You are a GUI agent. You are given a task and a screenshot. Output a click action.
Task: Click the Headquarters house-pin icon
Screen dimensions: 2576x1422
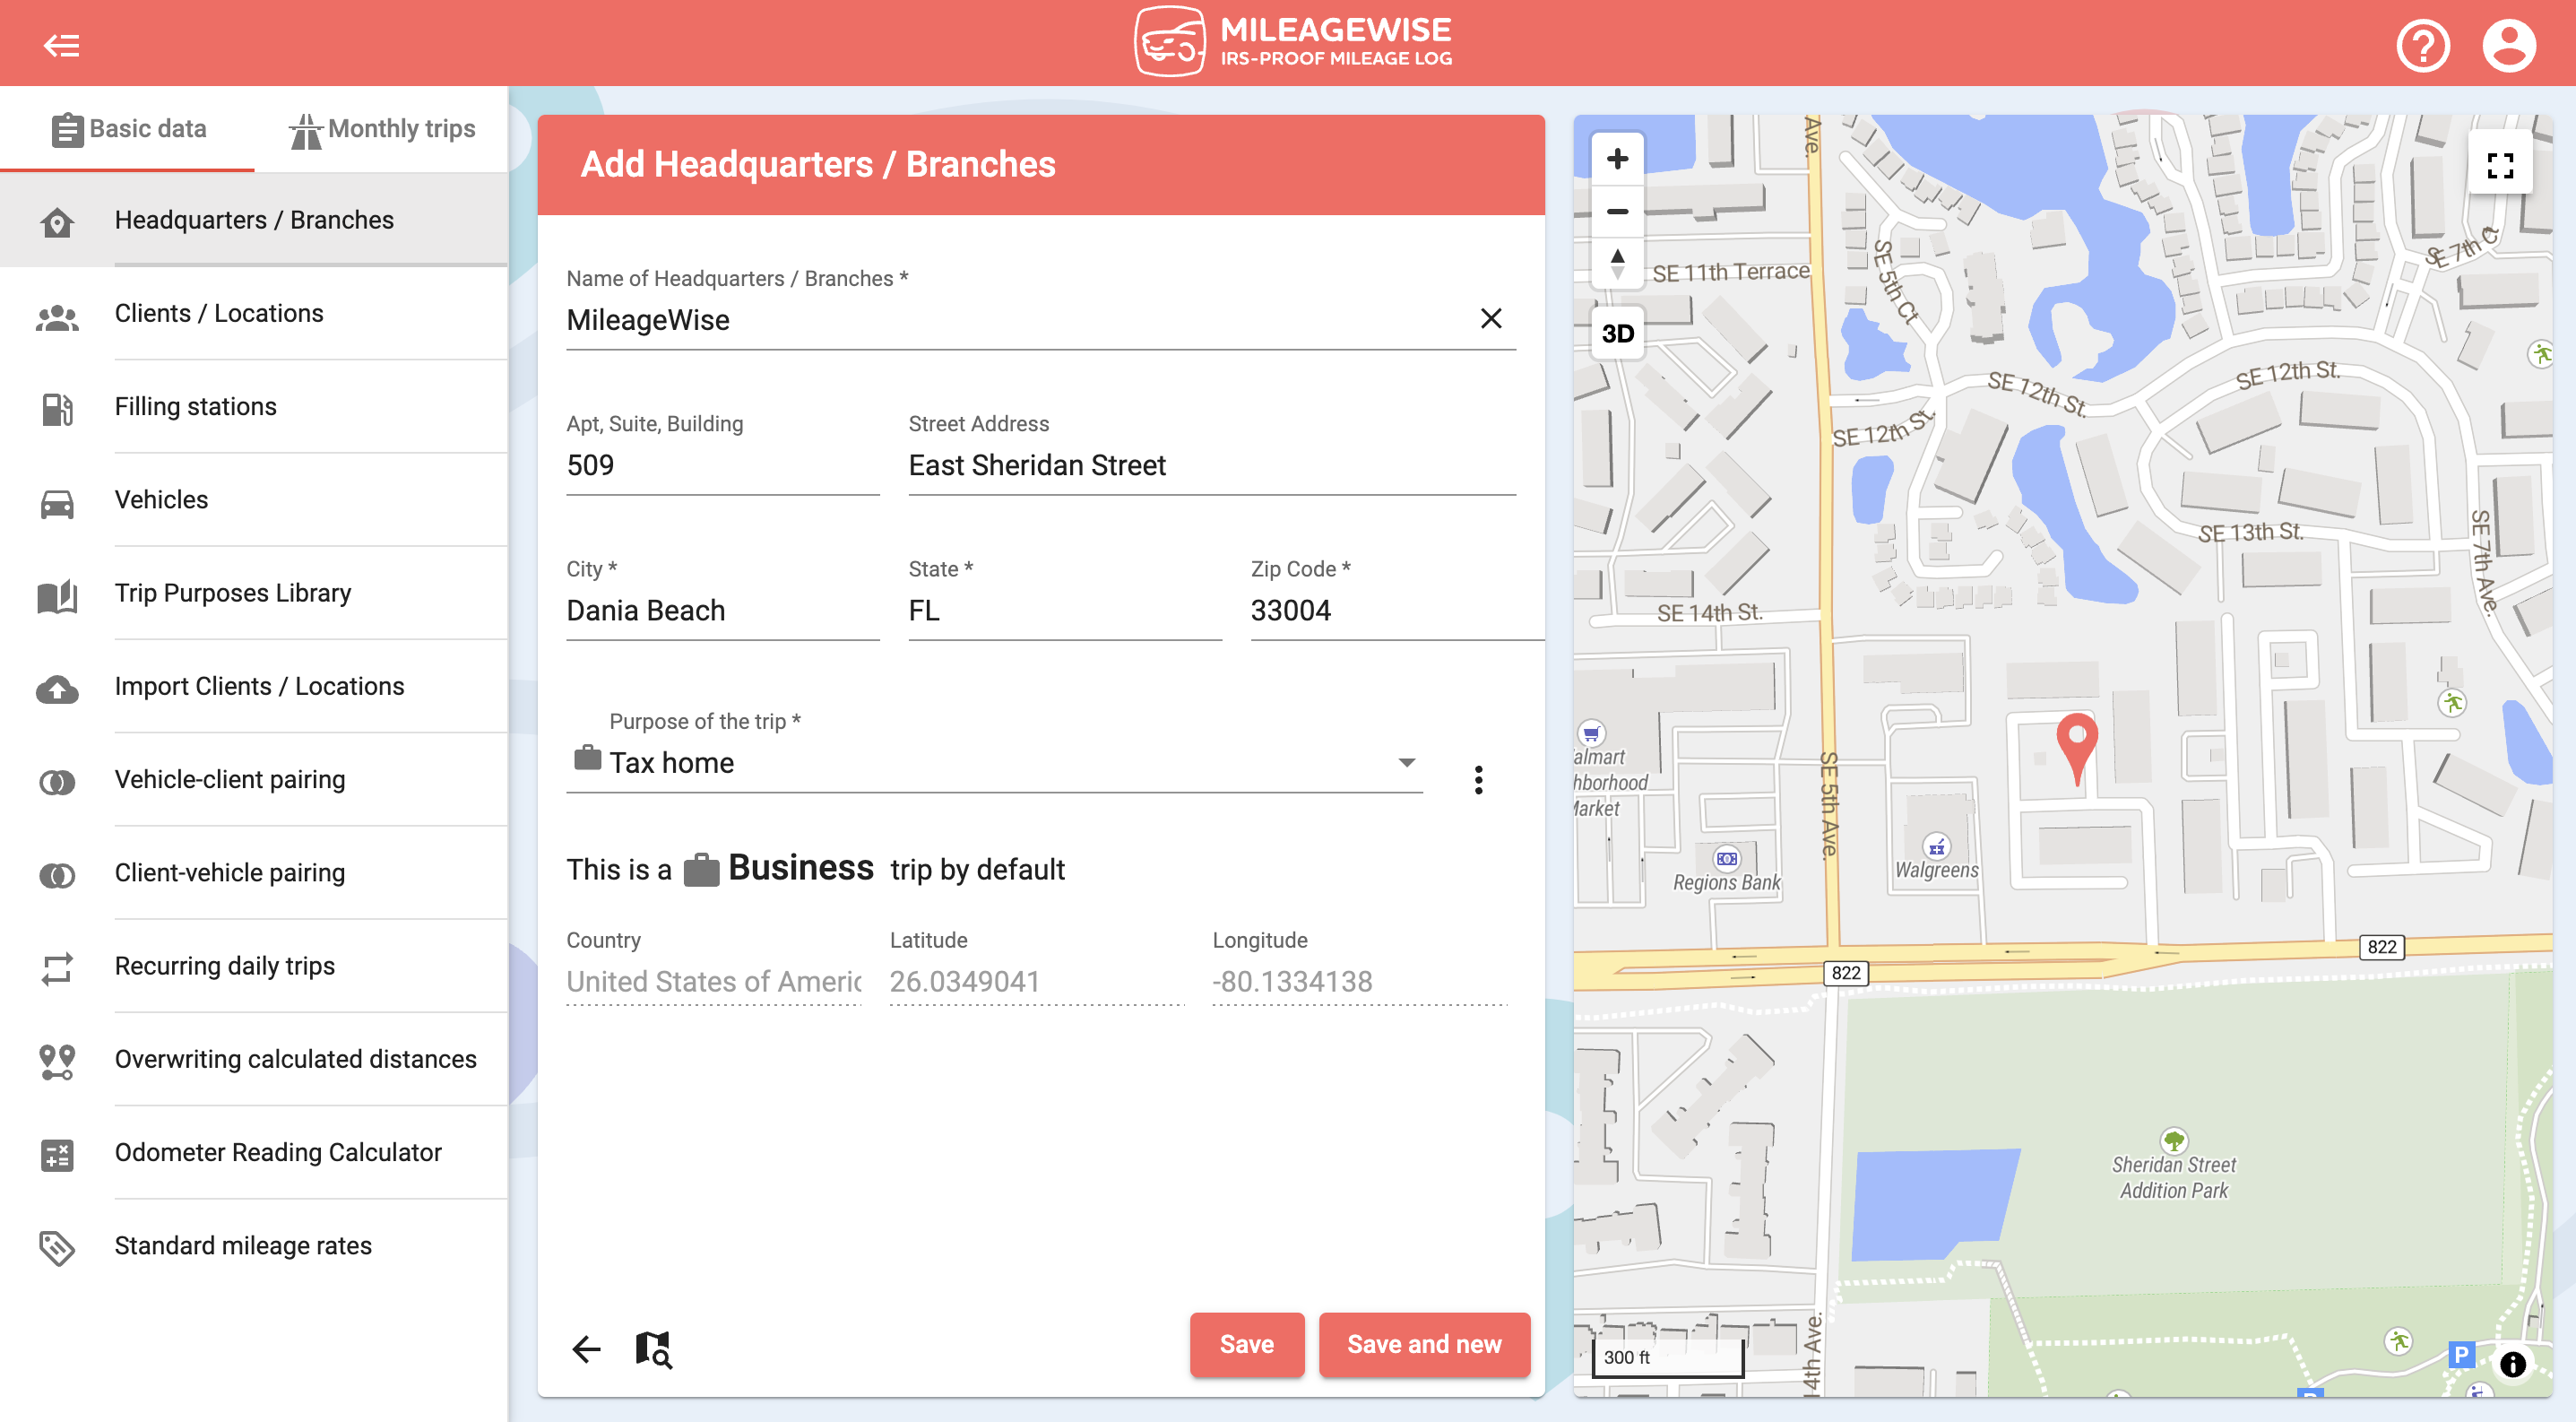(57, 222)
